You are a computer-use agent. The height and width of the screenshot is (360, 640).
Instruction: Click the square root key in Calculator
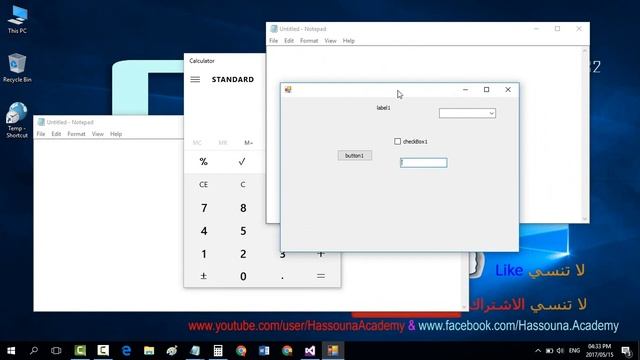click(242, 162)
